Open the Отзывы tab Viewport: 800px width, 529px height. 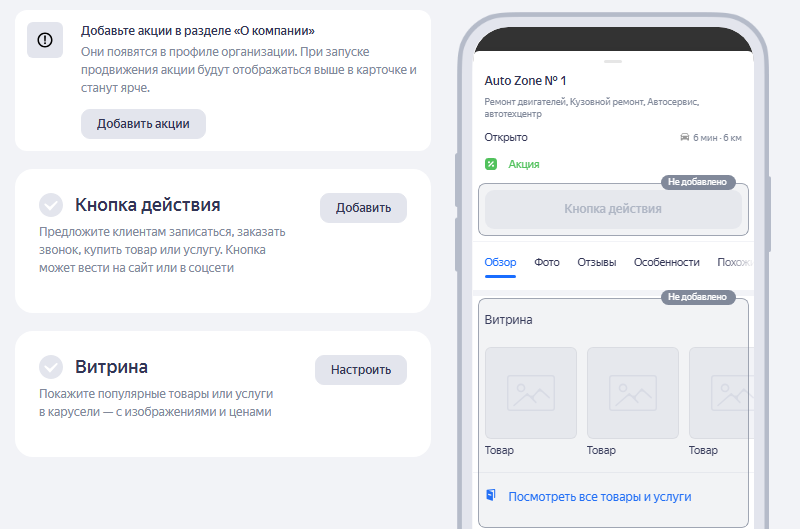point(596,262)
